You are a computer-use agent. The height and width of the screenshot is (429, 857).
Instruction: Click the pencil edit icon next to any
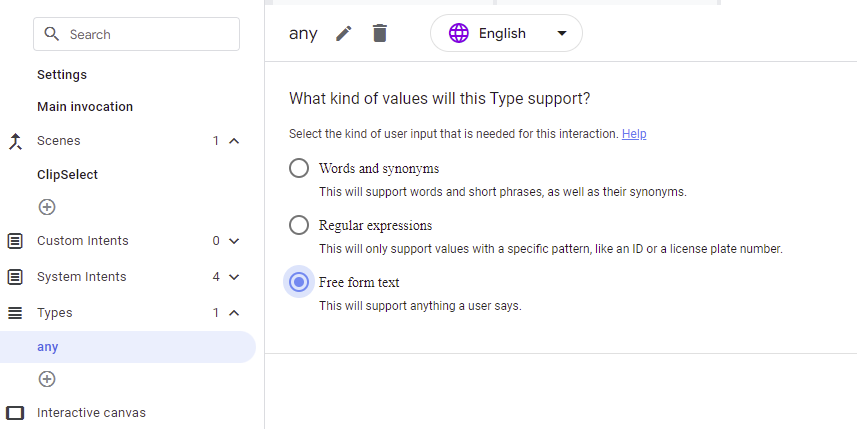pyautogui.click(x=344, y=33)
